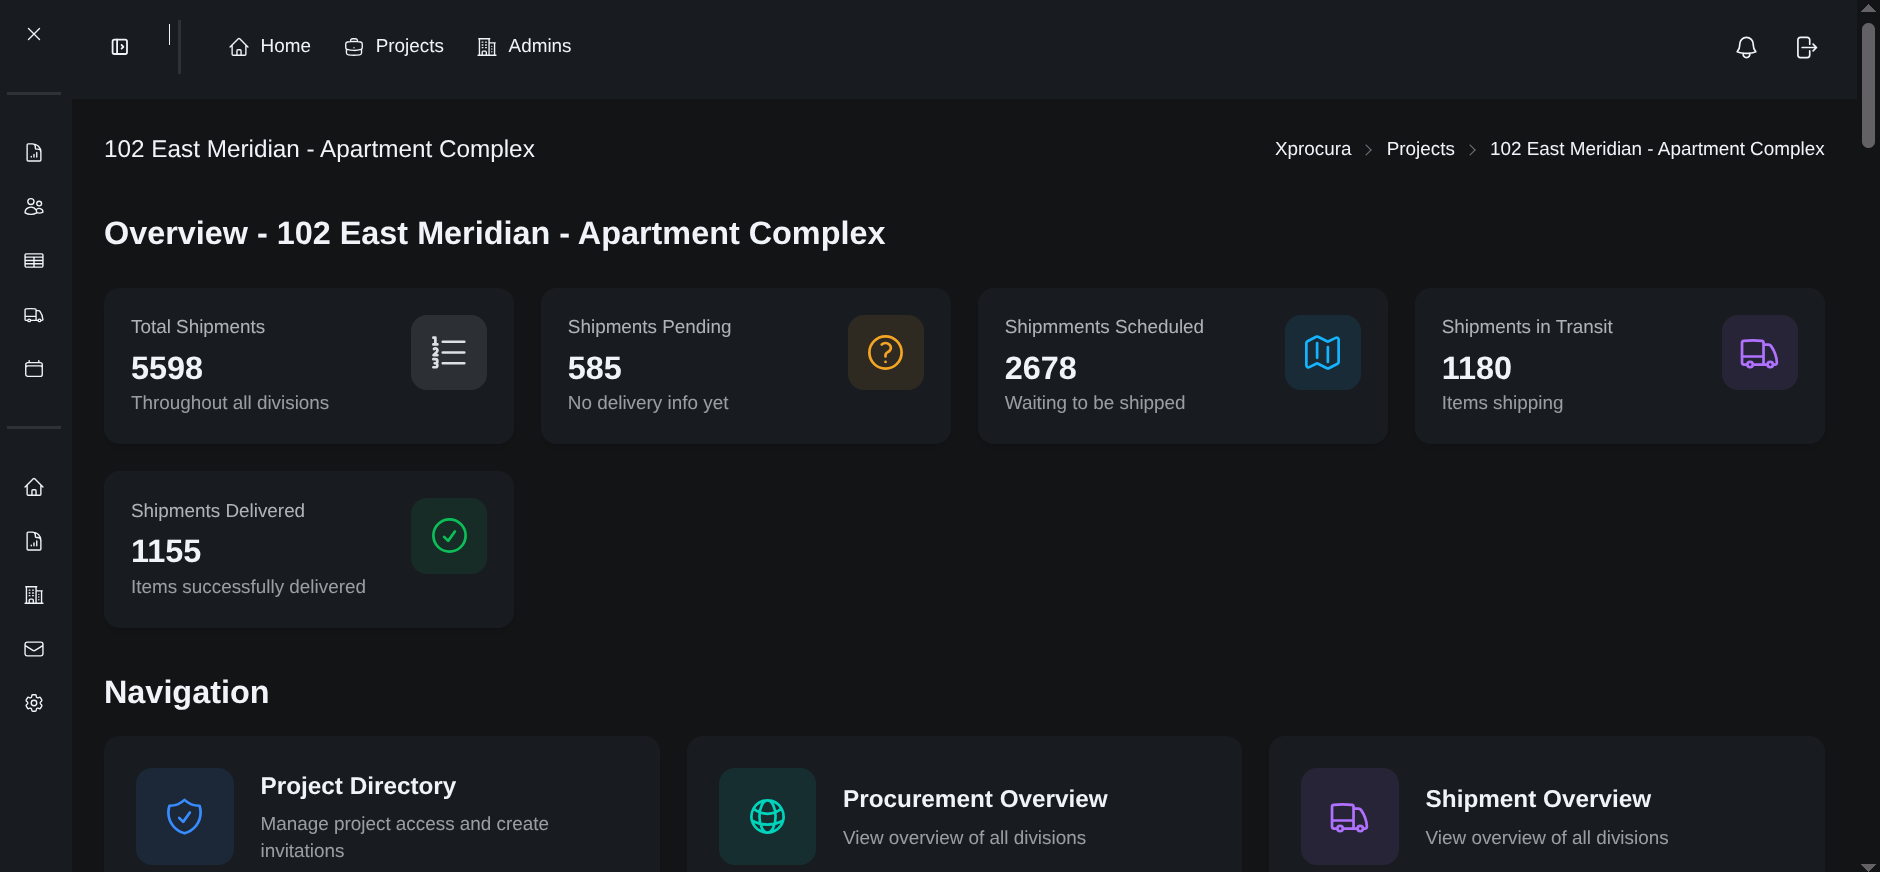Click the 'Waiting to be shipped' text
This screenshot has width=1880, height=872.
coord(1095,403)
